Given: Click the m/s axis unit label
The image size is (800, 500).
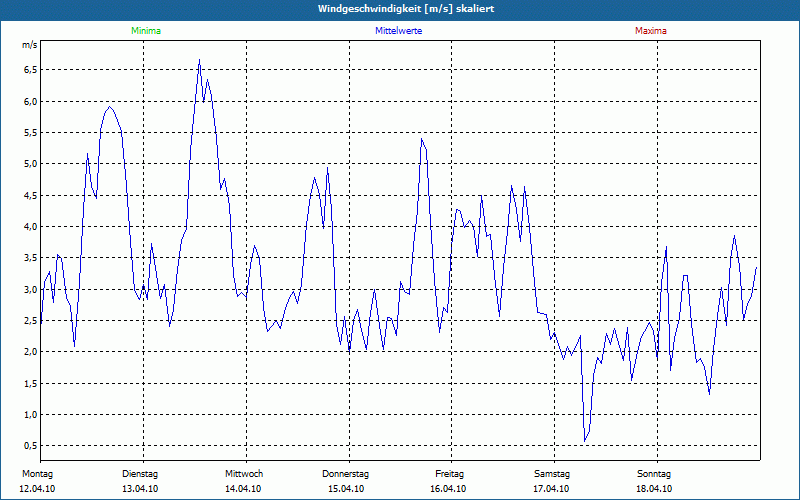Looking at the screenshot, I should tap(30, 45).
